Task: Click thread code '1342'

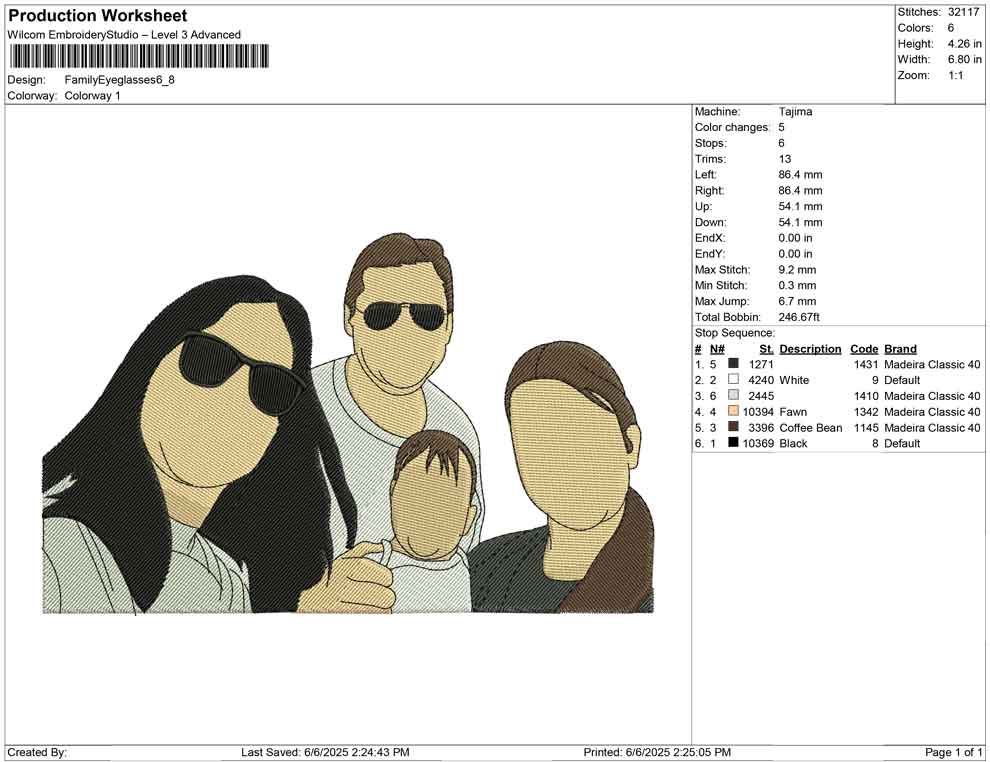Action: tap(866, 412)
